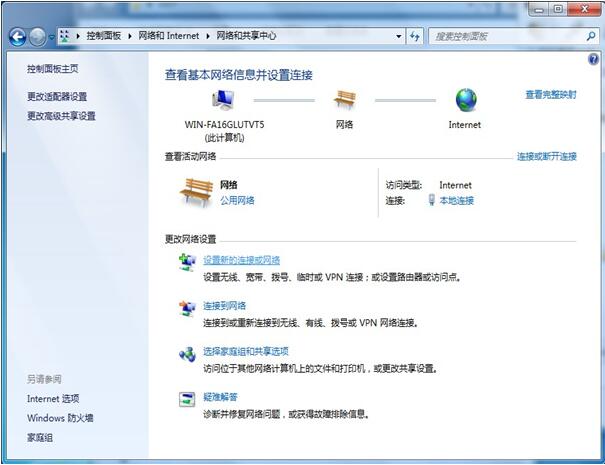The height and width of the screenshot is (465, 605).
Task: Open Windows 防火墙 from the sidebar
Action: 60,418
